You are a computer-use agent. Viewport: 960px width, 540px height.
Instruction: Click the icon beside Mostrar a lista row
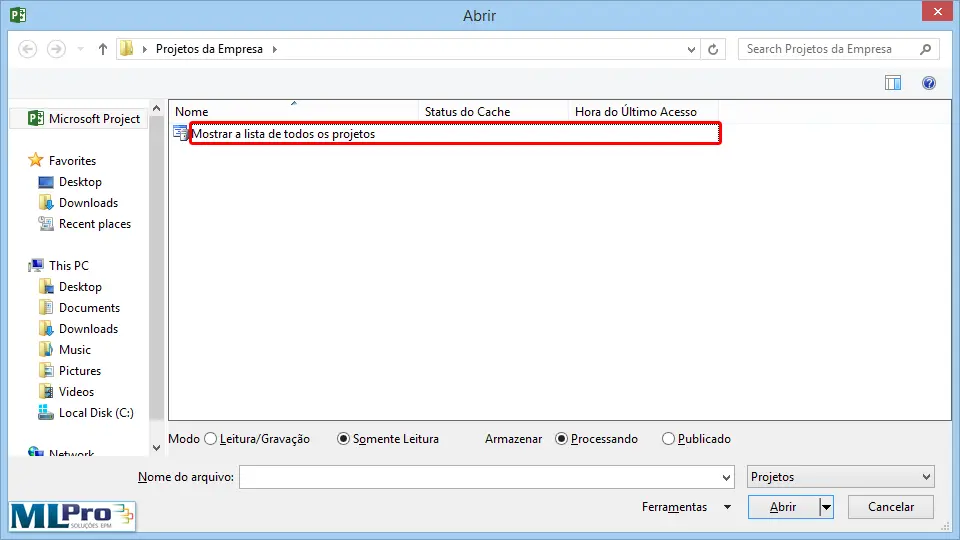coord(180,133)
